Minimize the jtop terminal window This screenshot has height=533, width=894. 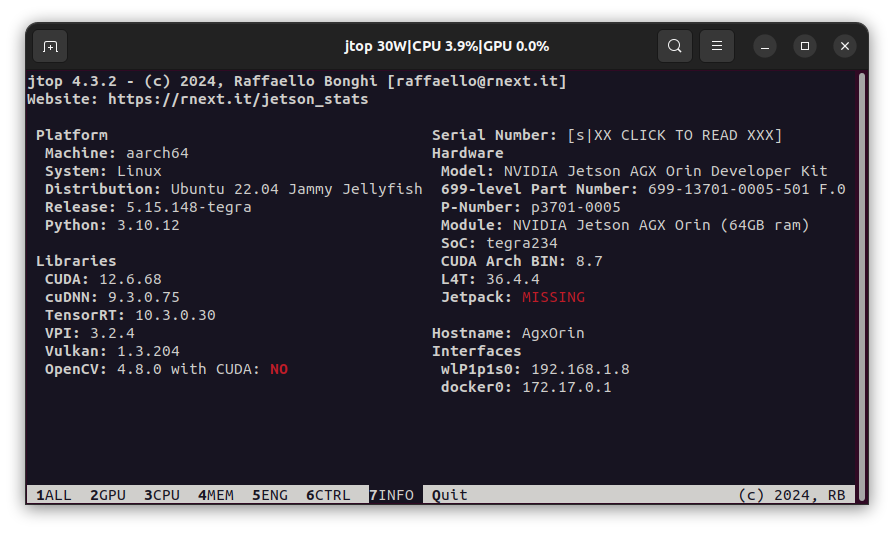coord(765,46)
